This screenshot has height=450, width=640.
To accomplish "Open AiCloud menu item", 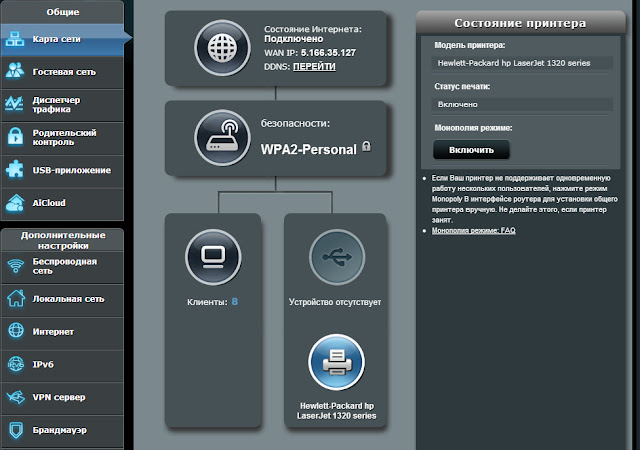I will (62, 203).
